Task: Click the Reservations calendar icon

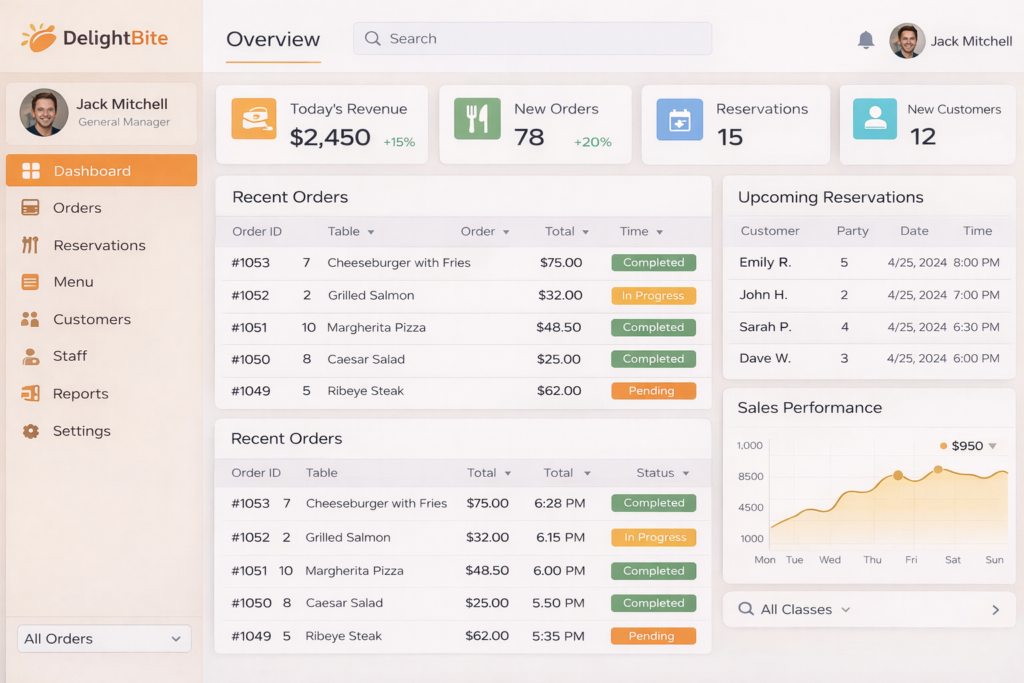Action: (679, 119)
